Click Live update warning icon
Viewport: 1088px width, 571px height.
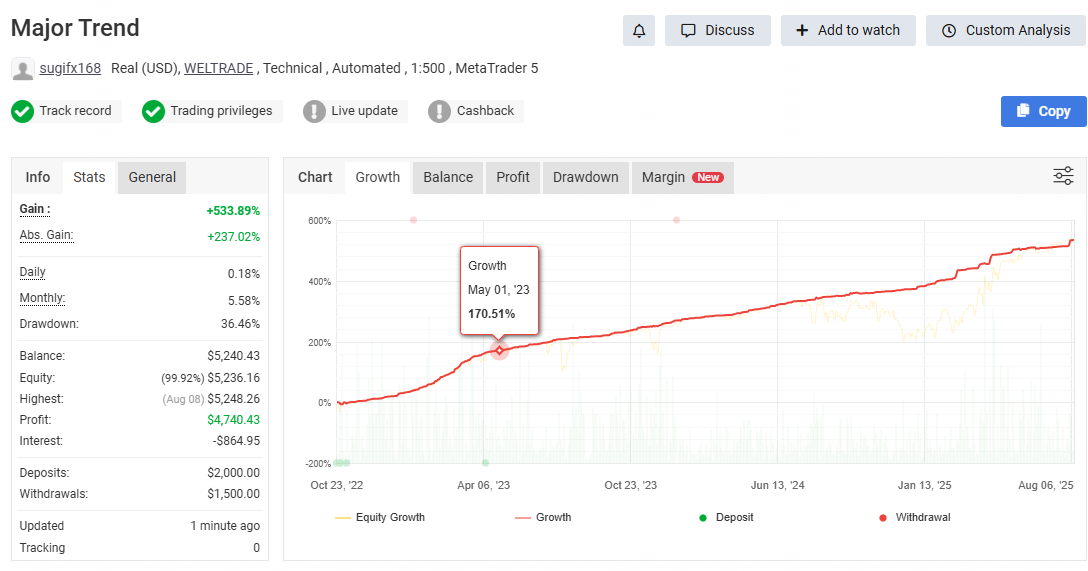click(x=314, y=111)
